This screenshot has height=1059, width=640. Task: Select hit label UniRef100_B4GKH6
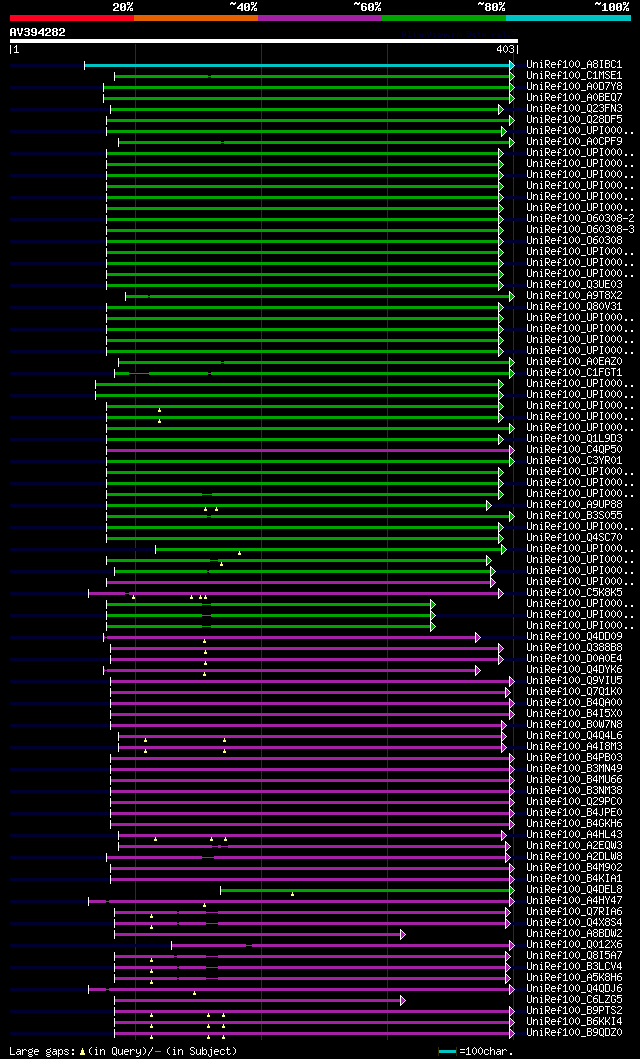[x=575, y=824]
